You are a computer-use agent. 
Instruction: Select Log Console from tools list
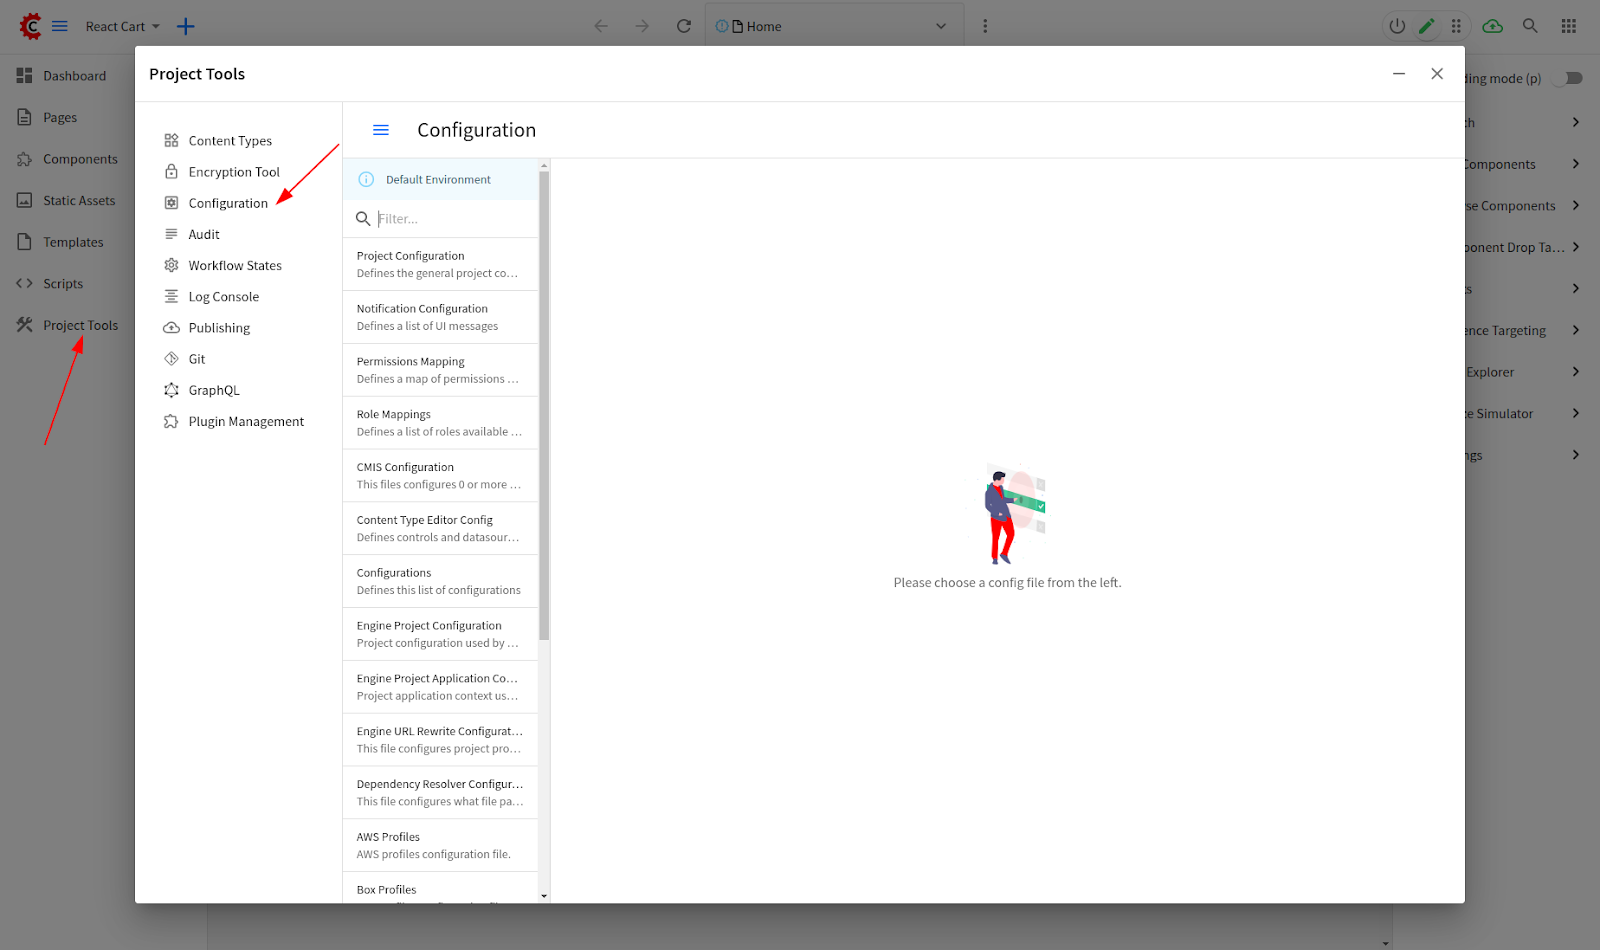click(x=223, y=297)
